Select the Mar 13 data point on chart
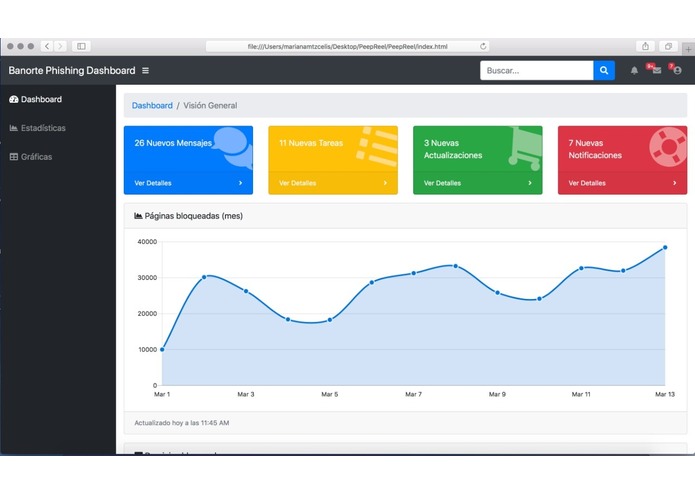This screenshot has height=494, width=695. click(x=665, y=248)
